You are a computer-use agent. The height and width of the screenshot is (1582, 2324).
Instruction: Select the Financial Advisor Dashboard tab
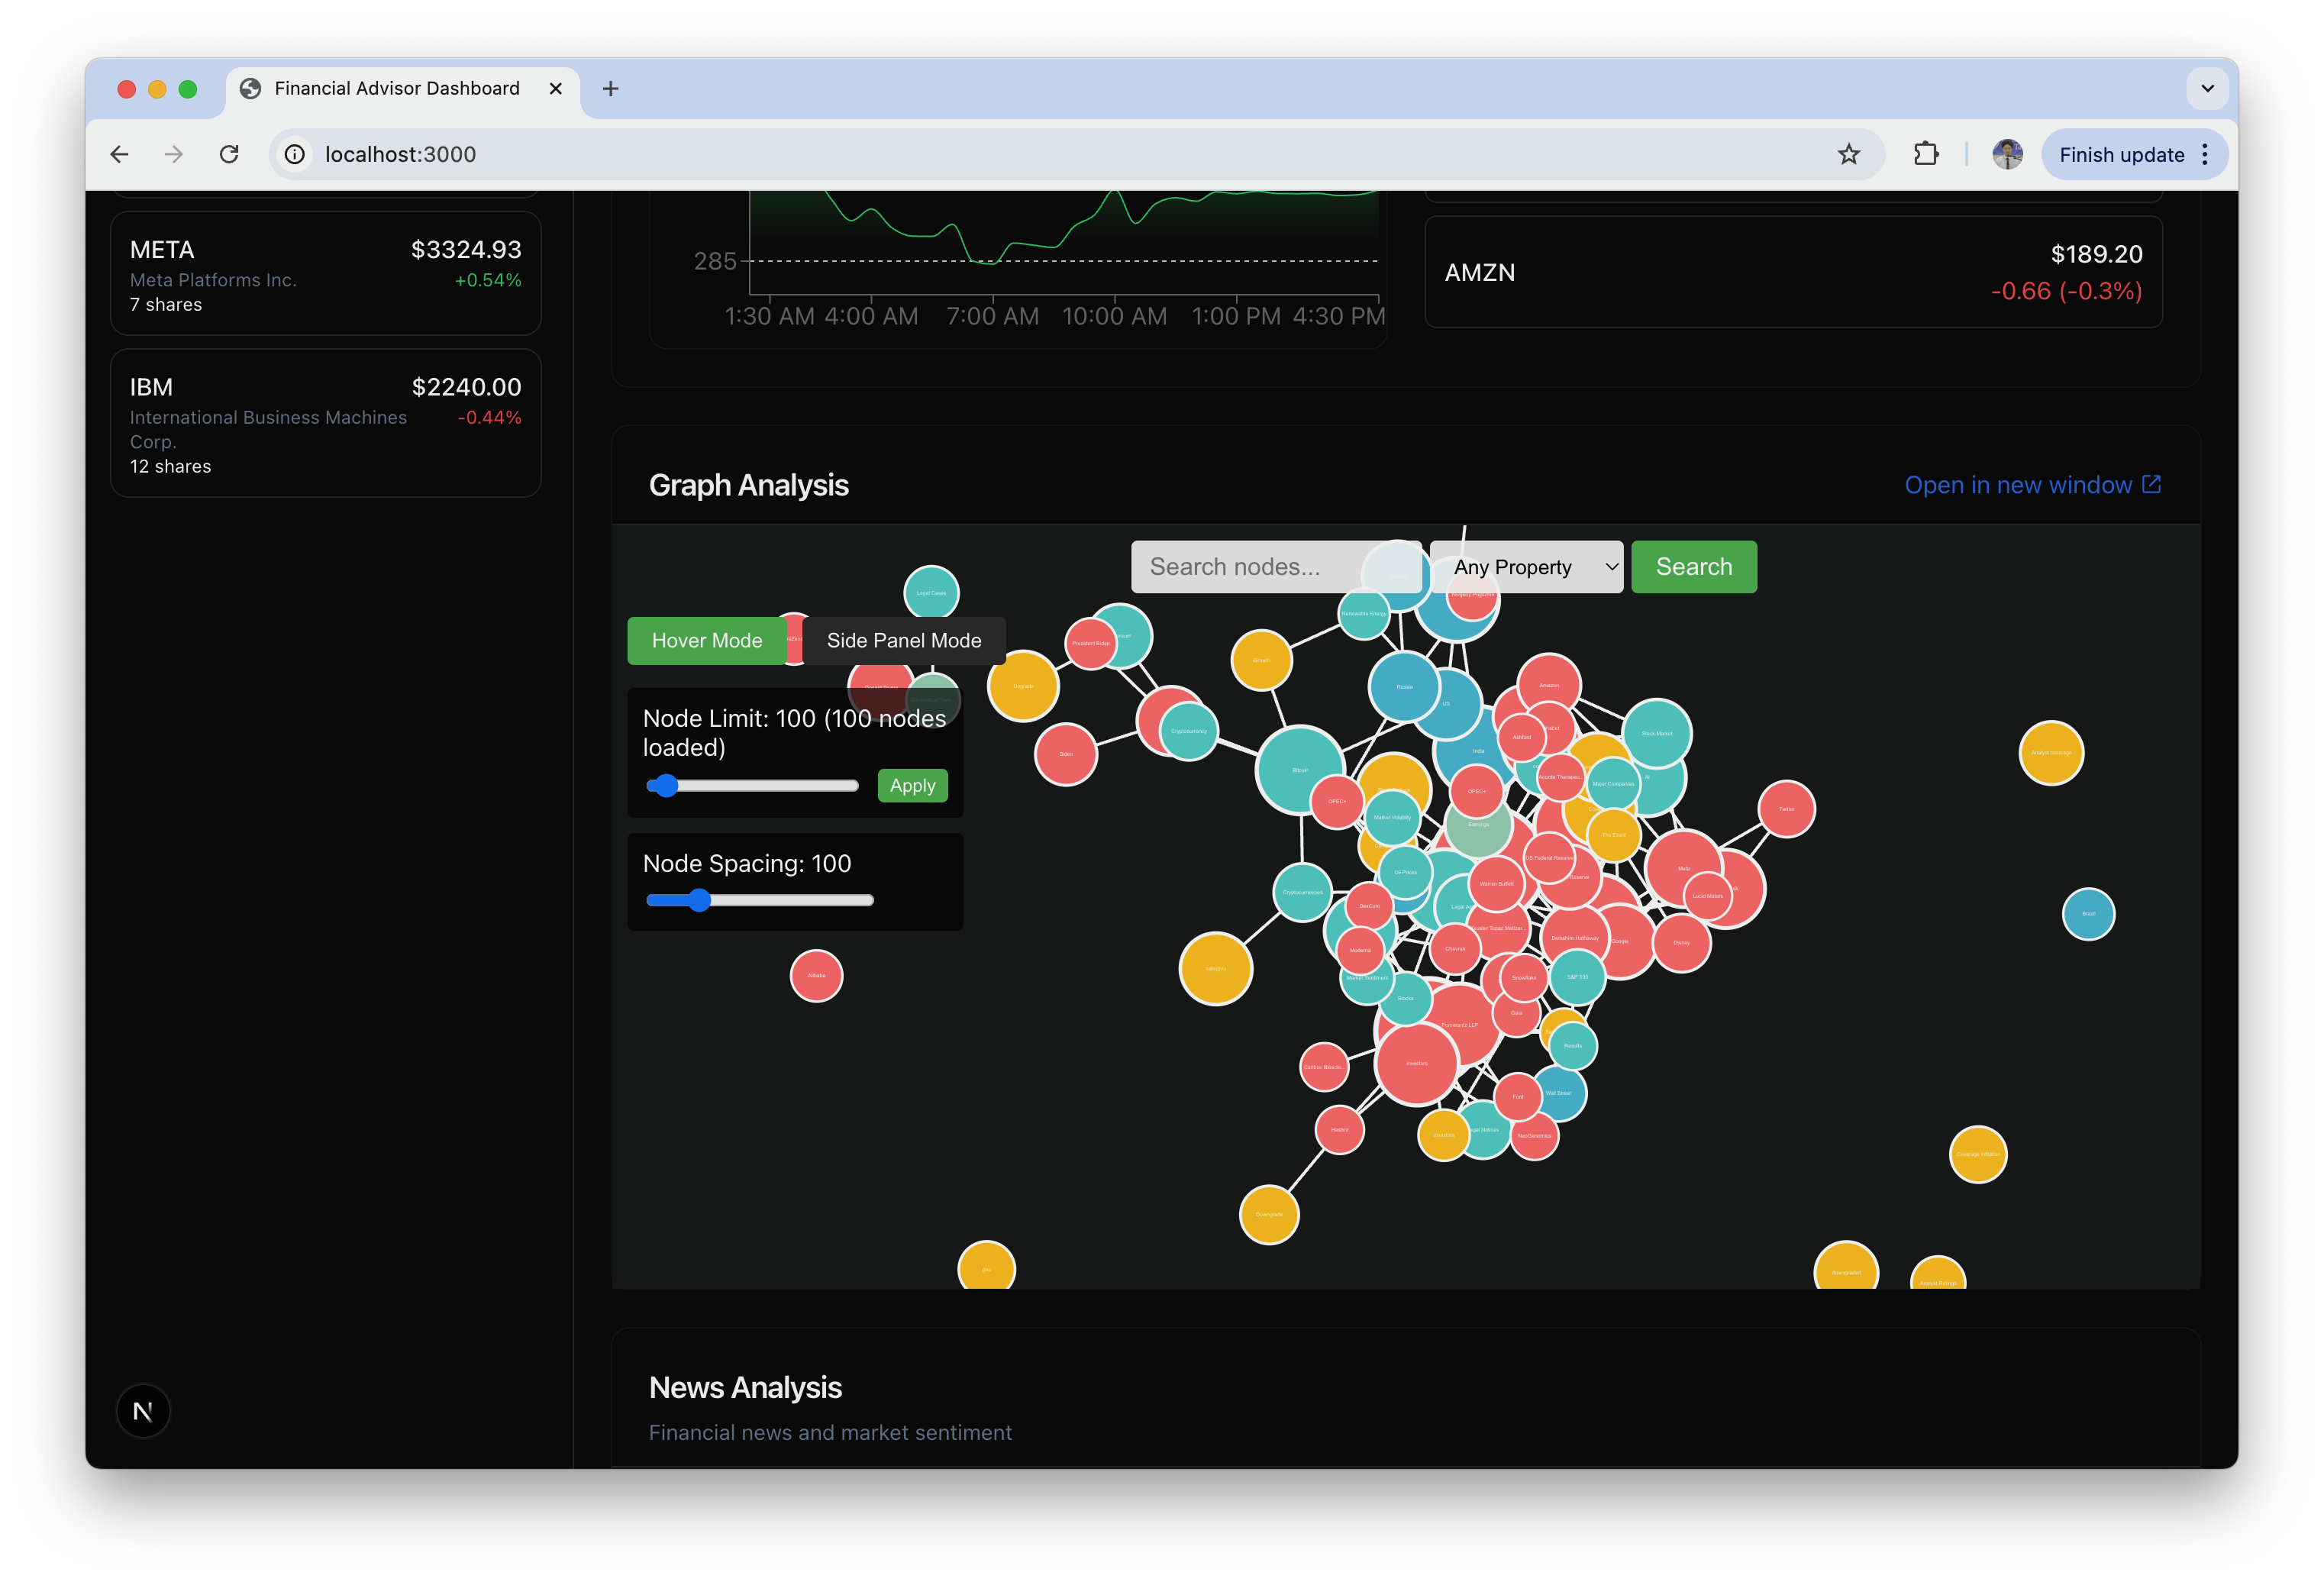(x=397, y=89)
